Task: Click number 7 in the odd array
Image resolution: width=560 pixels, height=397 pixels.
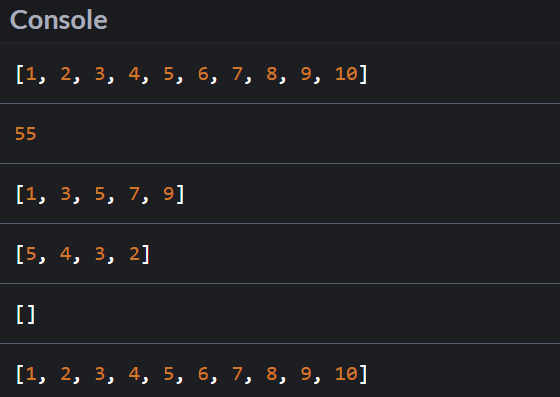Action: [x=134, y=194]
